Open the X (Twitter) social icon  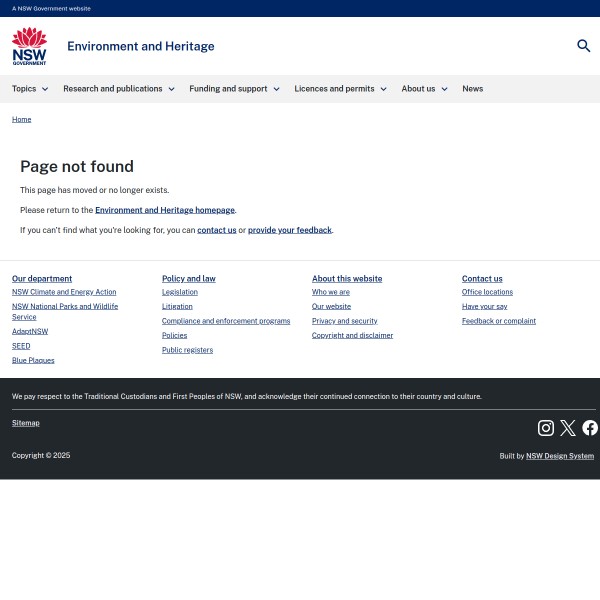pos(568,428)
